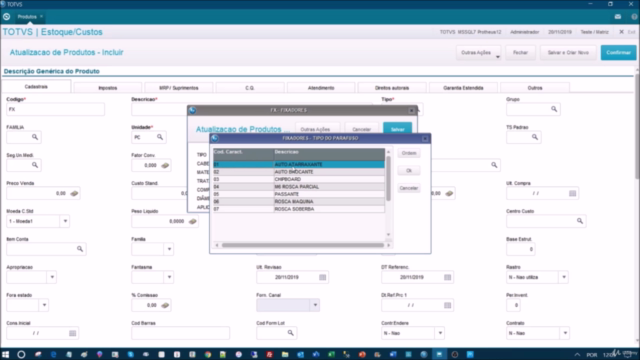Close the Produtos tab
The width and height of the screenshot is (640, 360).
(x=41, y=16)
